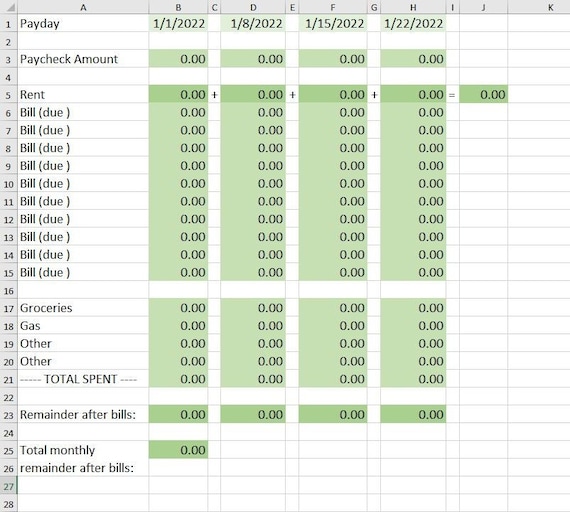Click the 1/1/2022 payday date cell
The image size is (570, 512).
pos(178,24)
